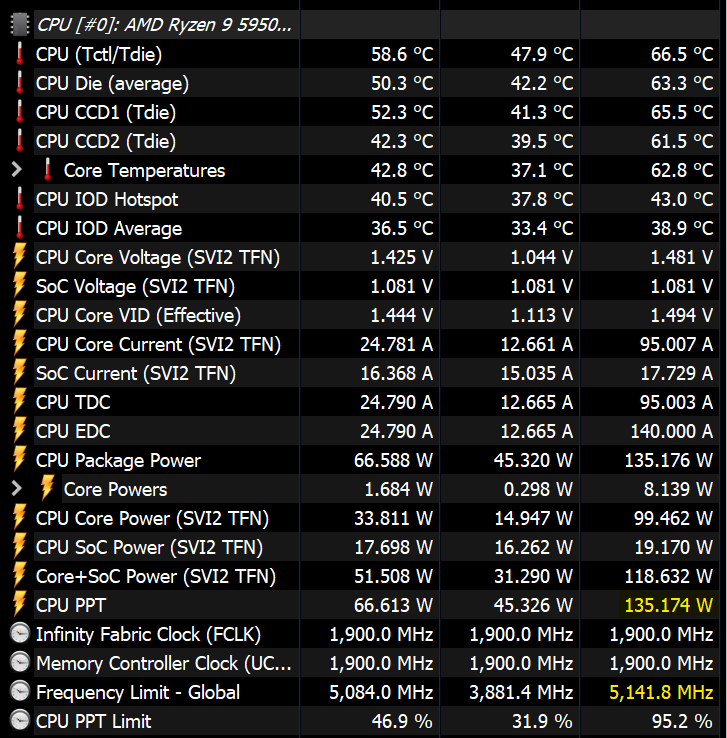727x738 pixels.
Task: Select SoC Voltage (SVI2 TFN) sensor label
Action: click(x=135, y=286)
